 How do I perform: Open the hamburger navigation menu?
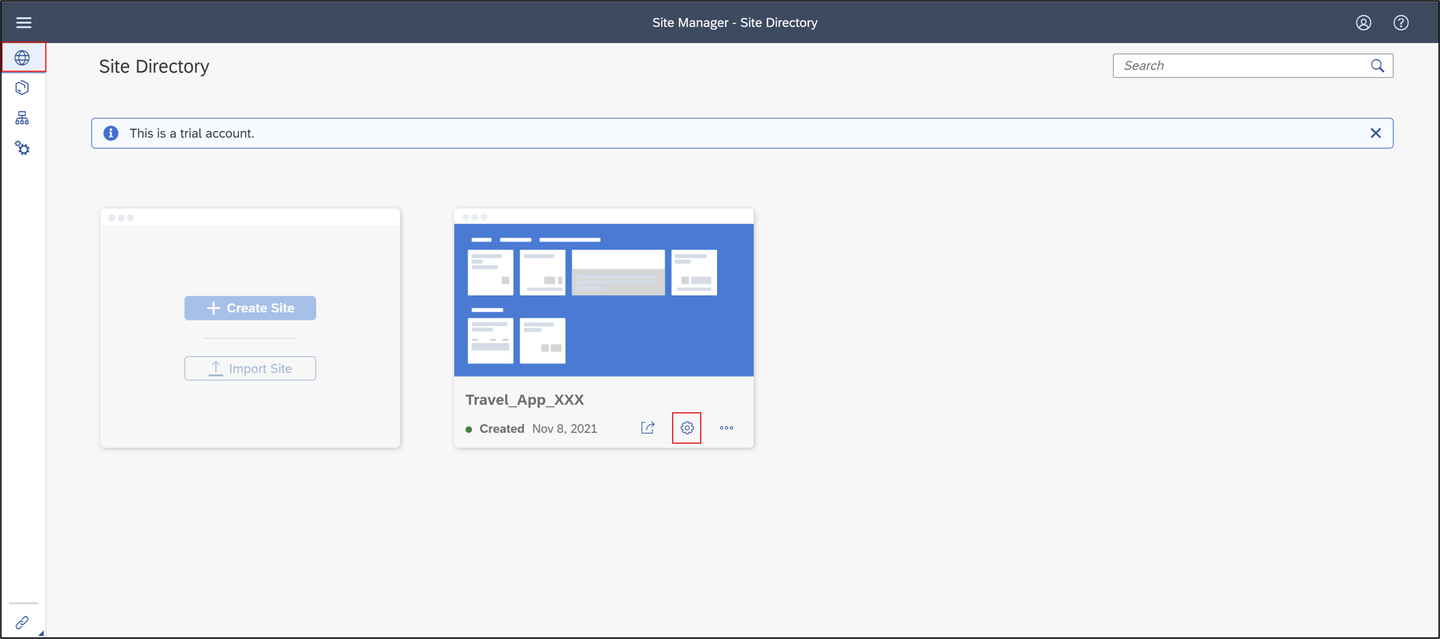pyautogui.click(x=24, y=22)
